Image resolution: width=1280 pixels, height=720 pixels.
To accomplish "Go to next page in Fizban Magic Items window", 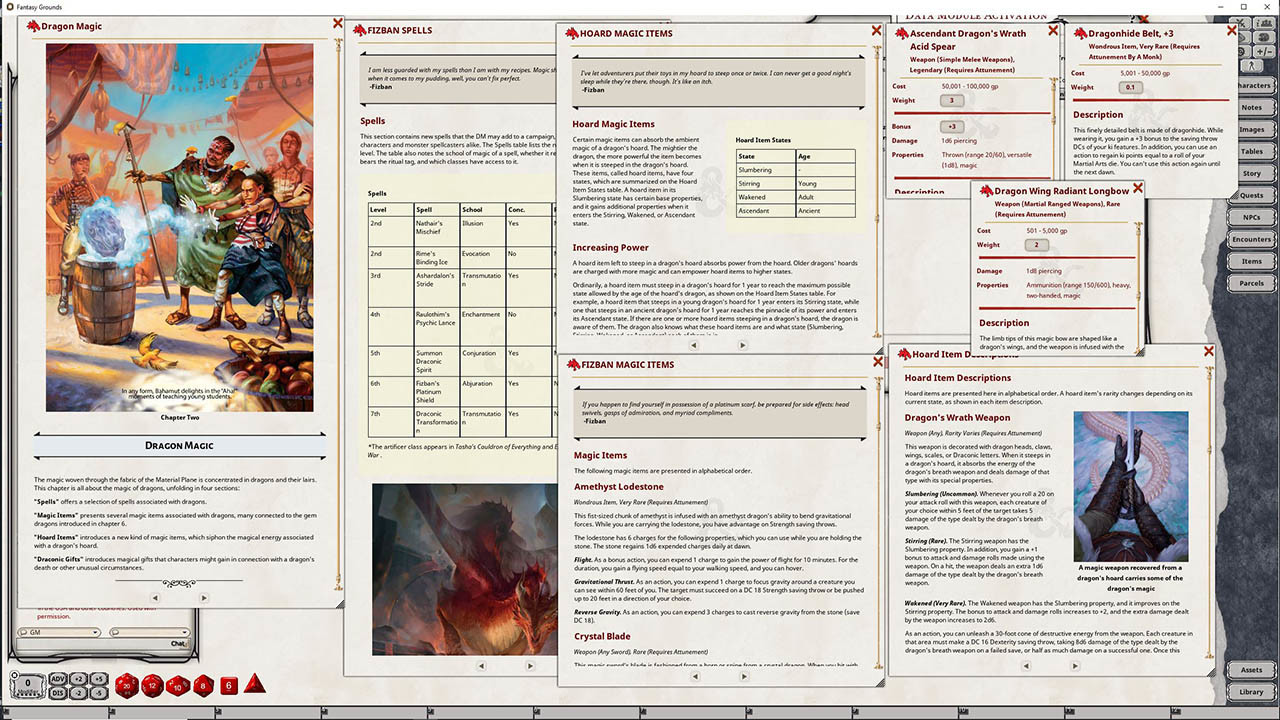I will point(745,676).
